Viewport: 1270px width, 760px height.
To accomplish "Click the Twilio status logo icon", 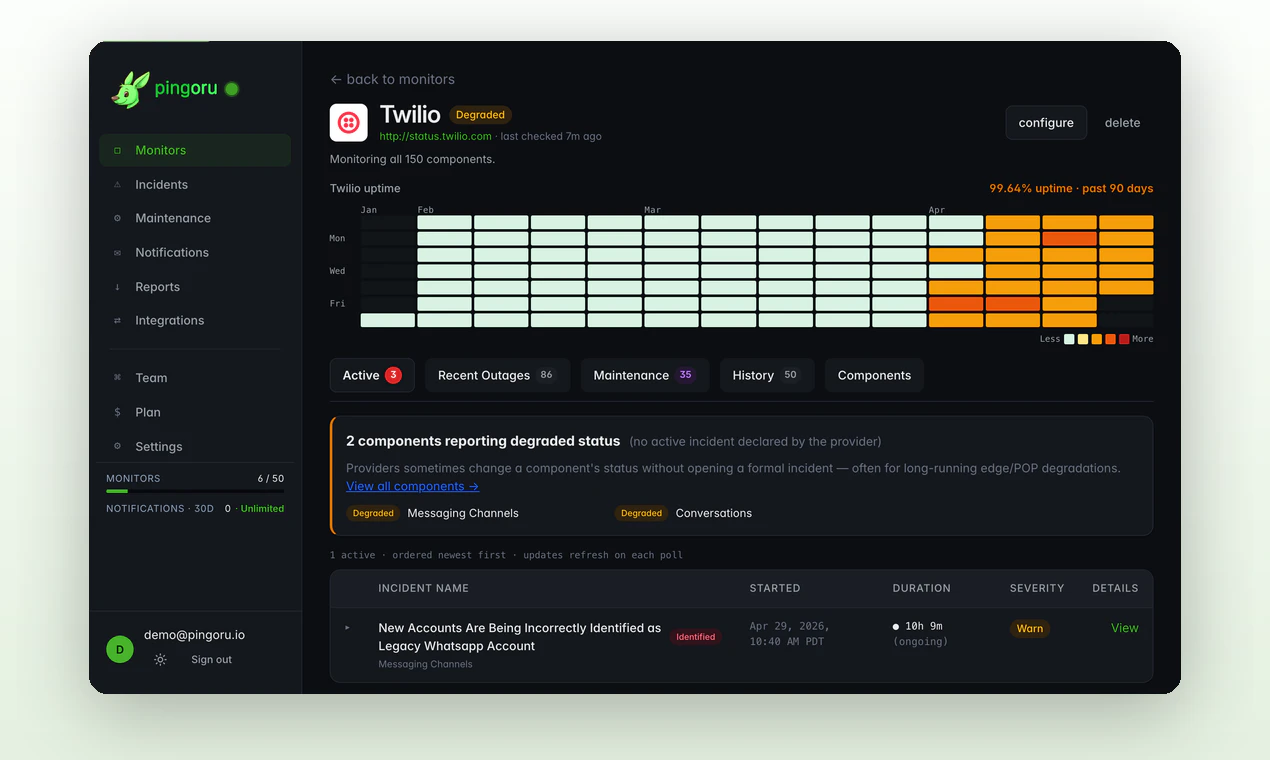I will (x=348, y=122).
